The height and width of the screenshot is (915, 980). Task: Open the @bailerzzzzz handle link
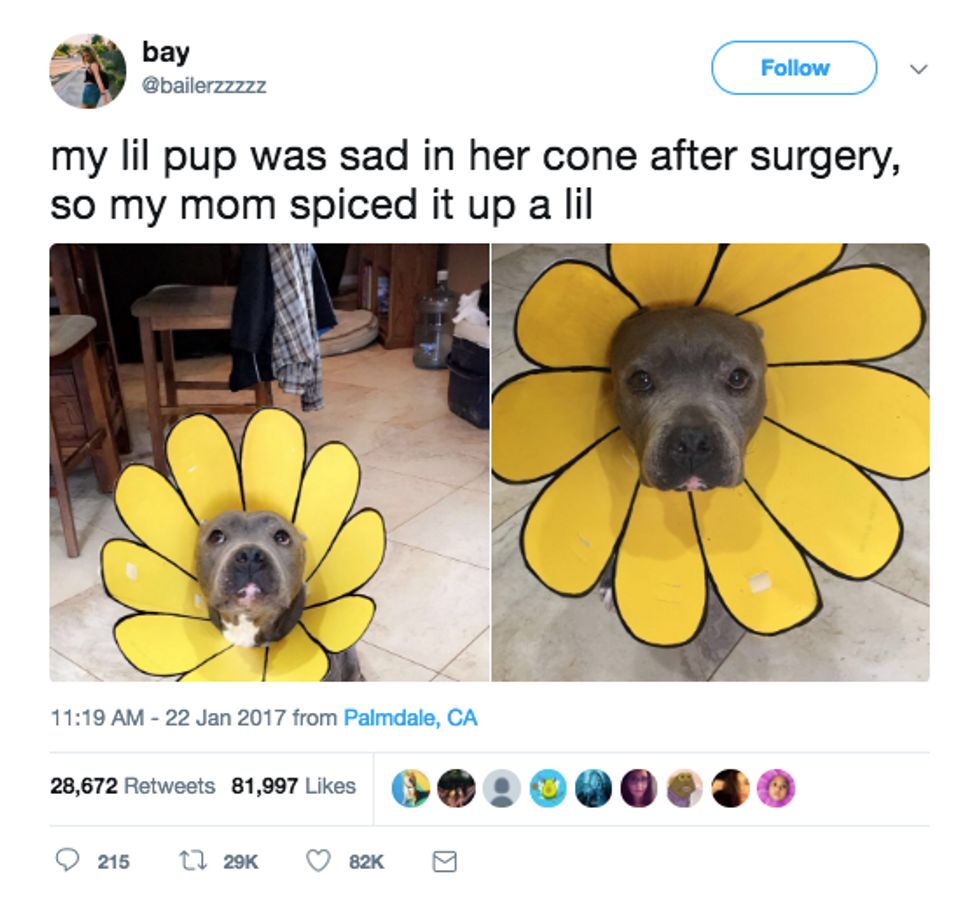[x=204, y=85]
